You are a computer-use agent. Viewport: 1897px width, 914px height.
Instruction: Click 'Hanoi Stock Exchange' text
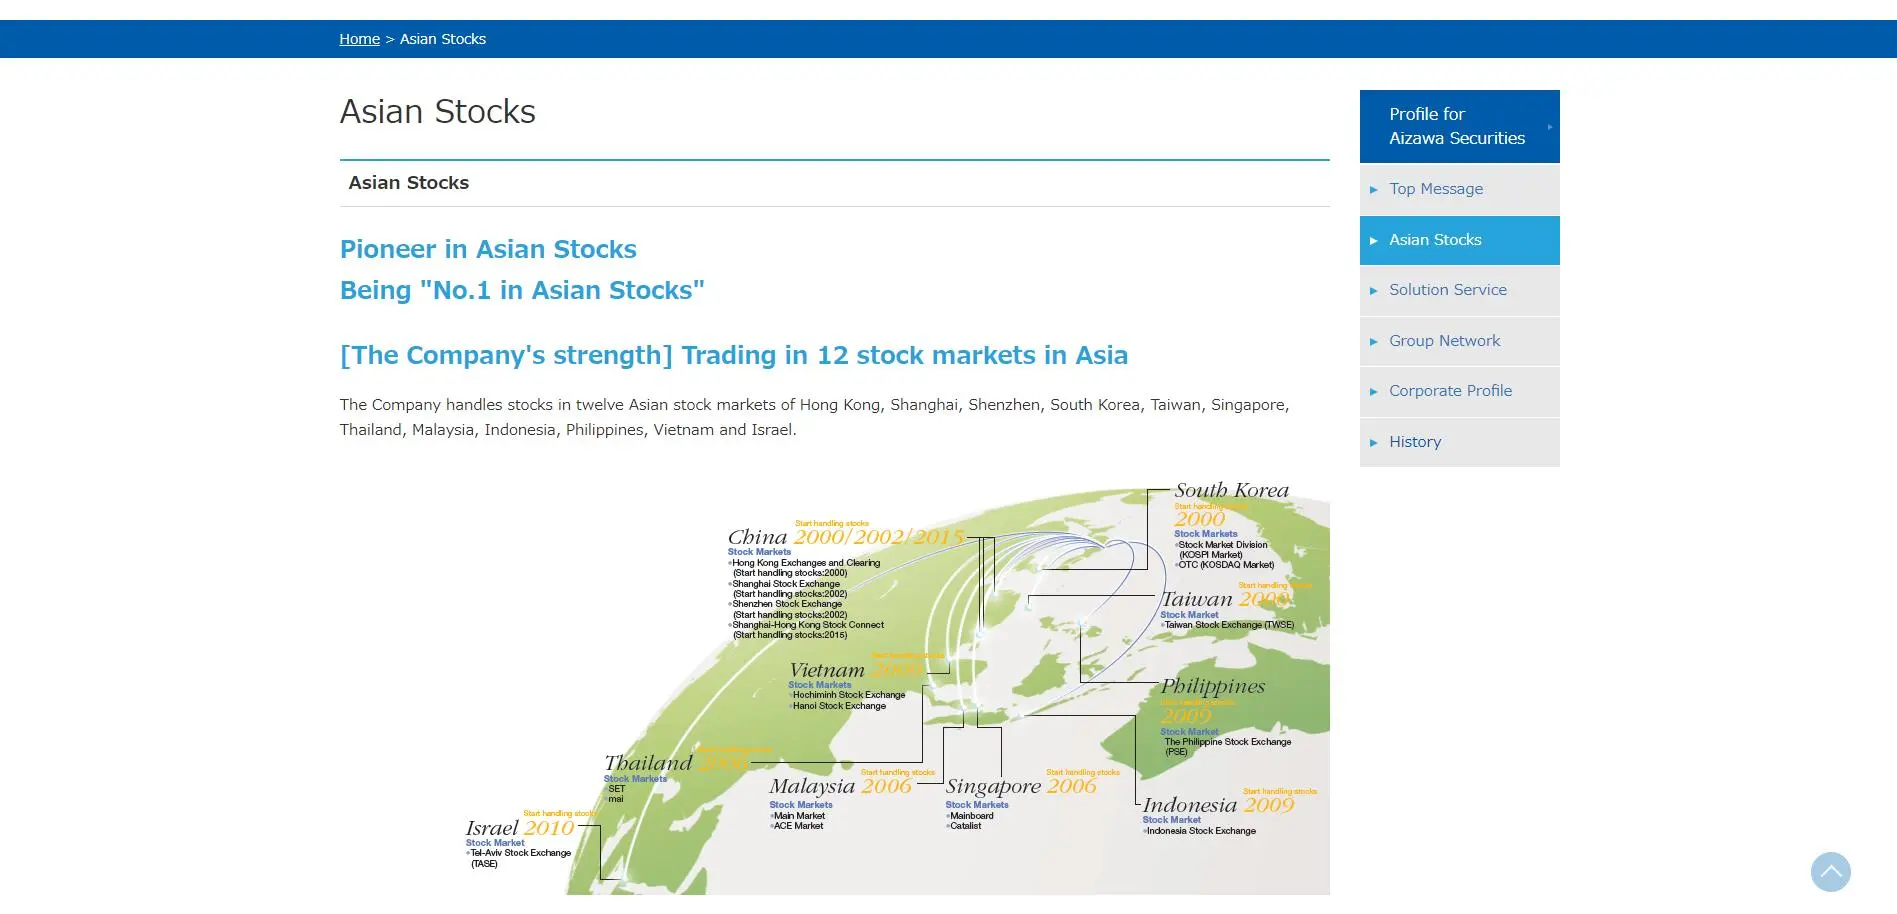click(839, 706)
